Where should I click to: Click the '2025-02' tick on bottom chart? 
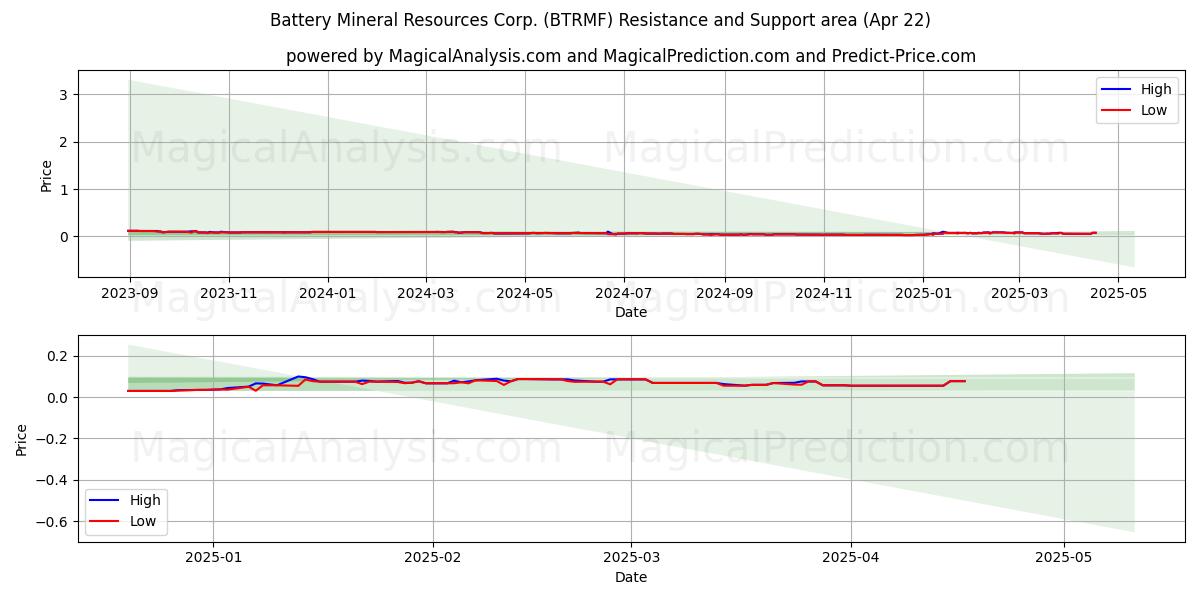[x=432, y=558]
